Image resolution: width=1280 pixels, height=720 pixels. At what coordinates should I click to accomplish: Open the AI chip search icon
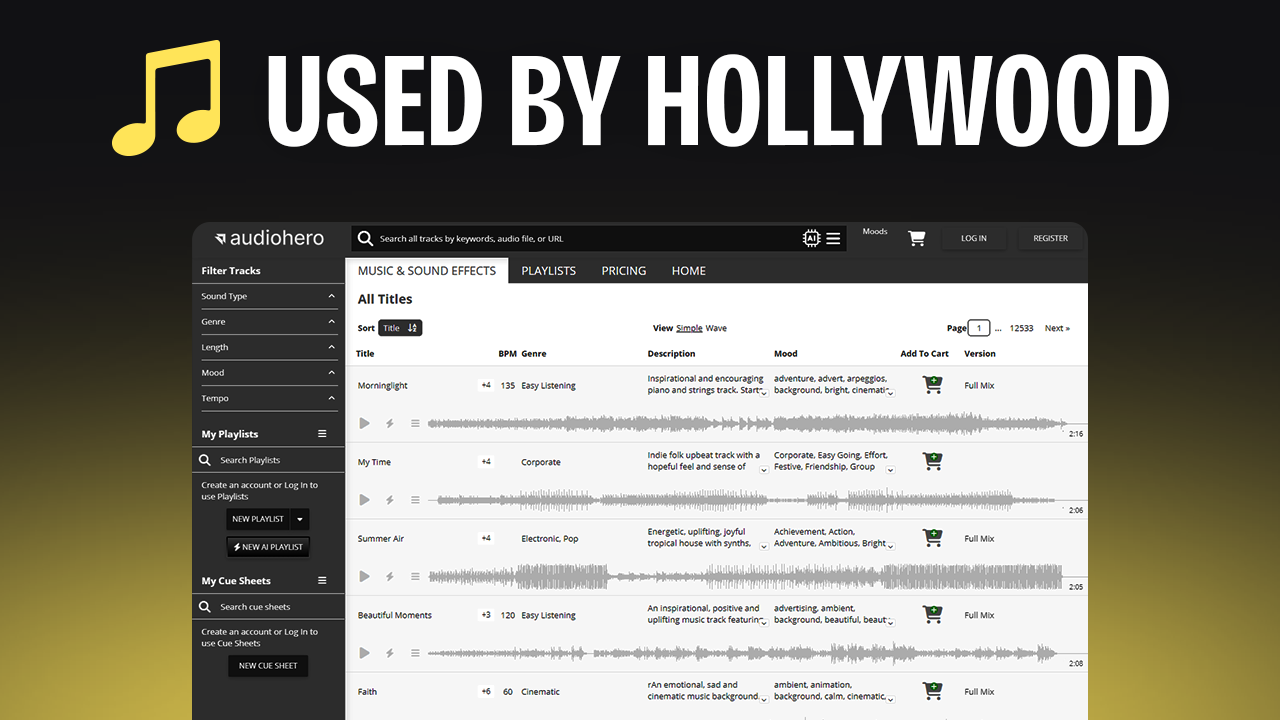pos(812,238)
